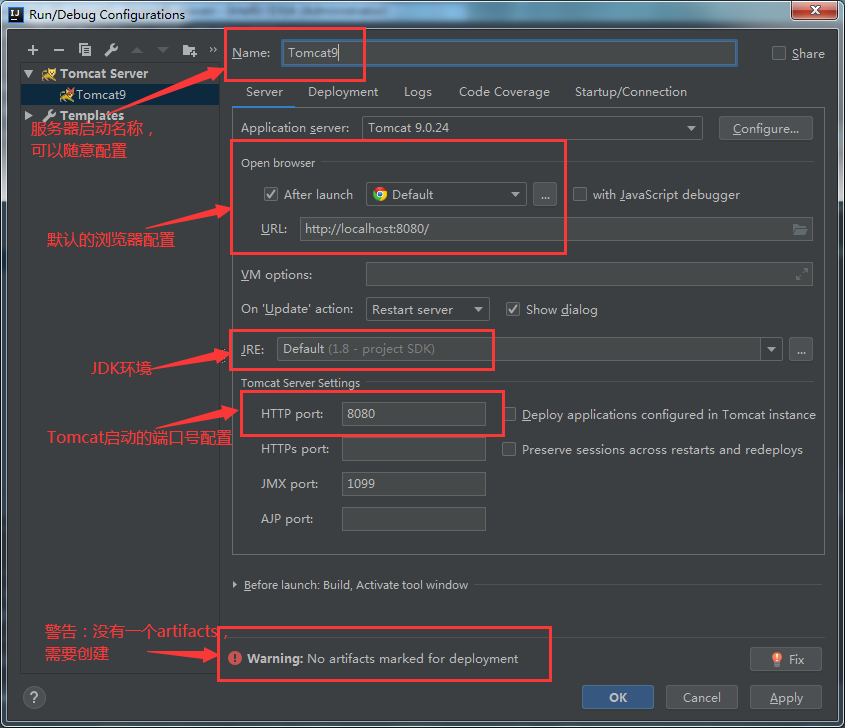
Task: Click Fix button for warning
Action: [786, 659]
